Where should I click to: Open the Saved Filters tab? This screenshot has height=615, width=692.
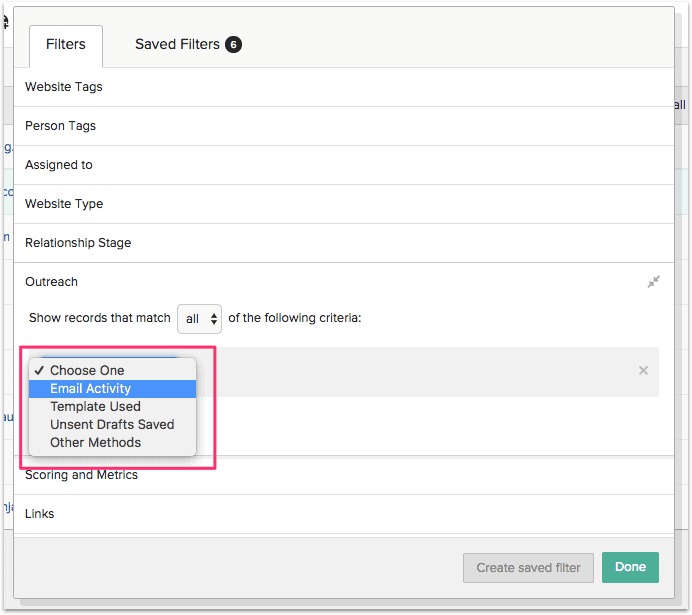178,45
